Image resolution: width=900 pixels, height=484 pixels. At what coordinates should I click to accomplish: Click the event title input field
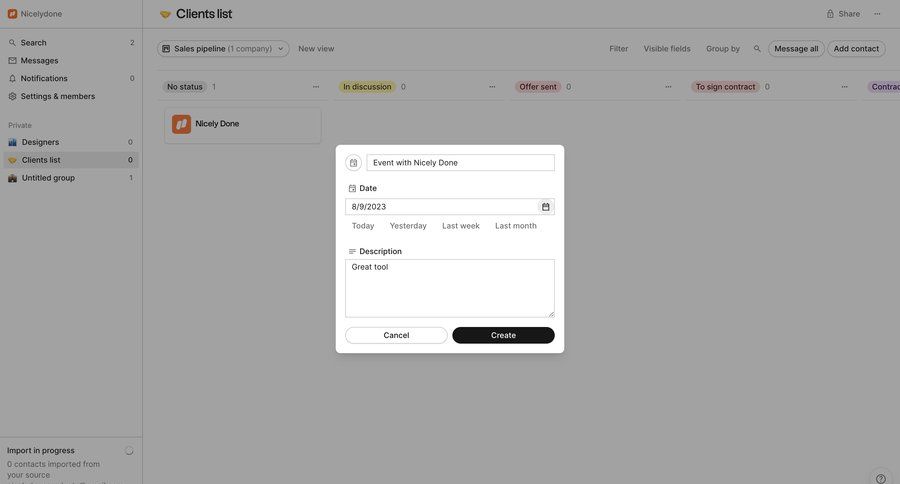(460, 163)
